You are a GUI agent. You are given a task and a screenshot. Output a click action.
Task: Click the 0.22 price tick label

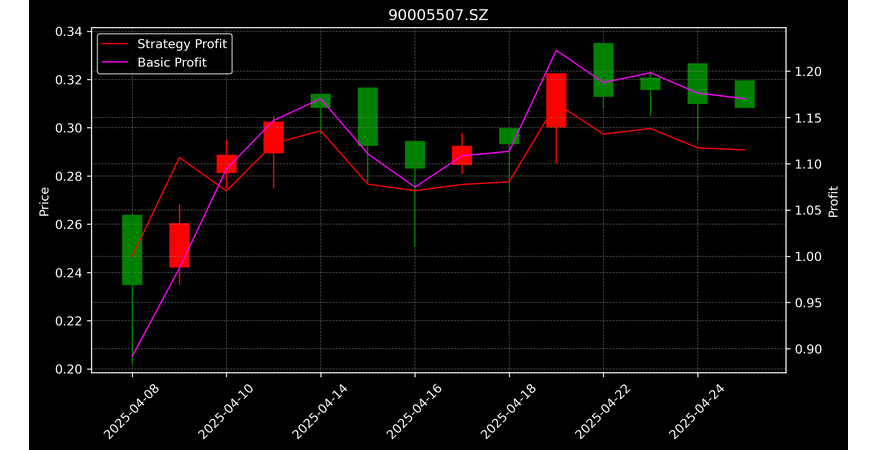click(69, 321)
